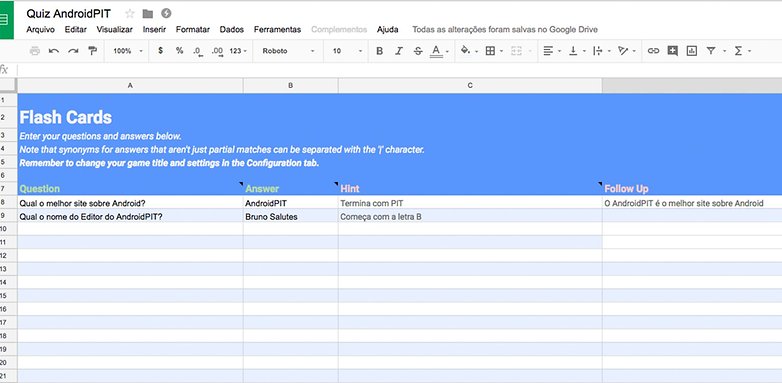Click the 'Todas as alterações foram salvas' status link

tap(505, 29)
